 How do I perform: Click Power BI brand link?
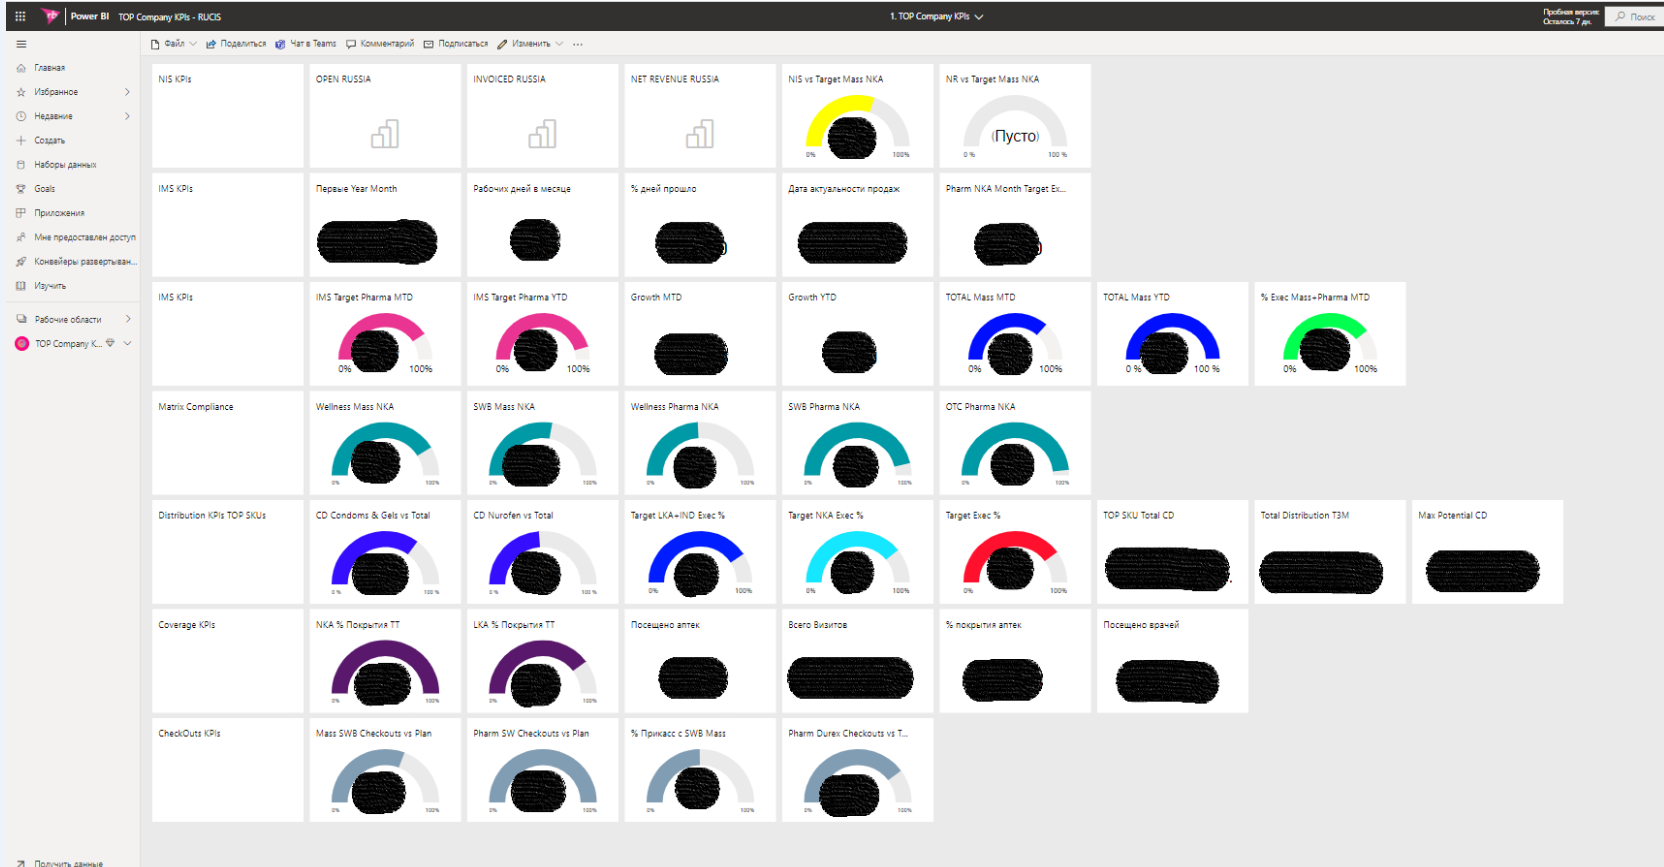90,16
